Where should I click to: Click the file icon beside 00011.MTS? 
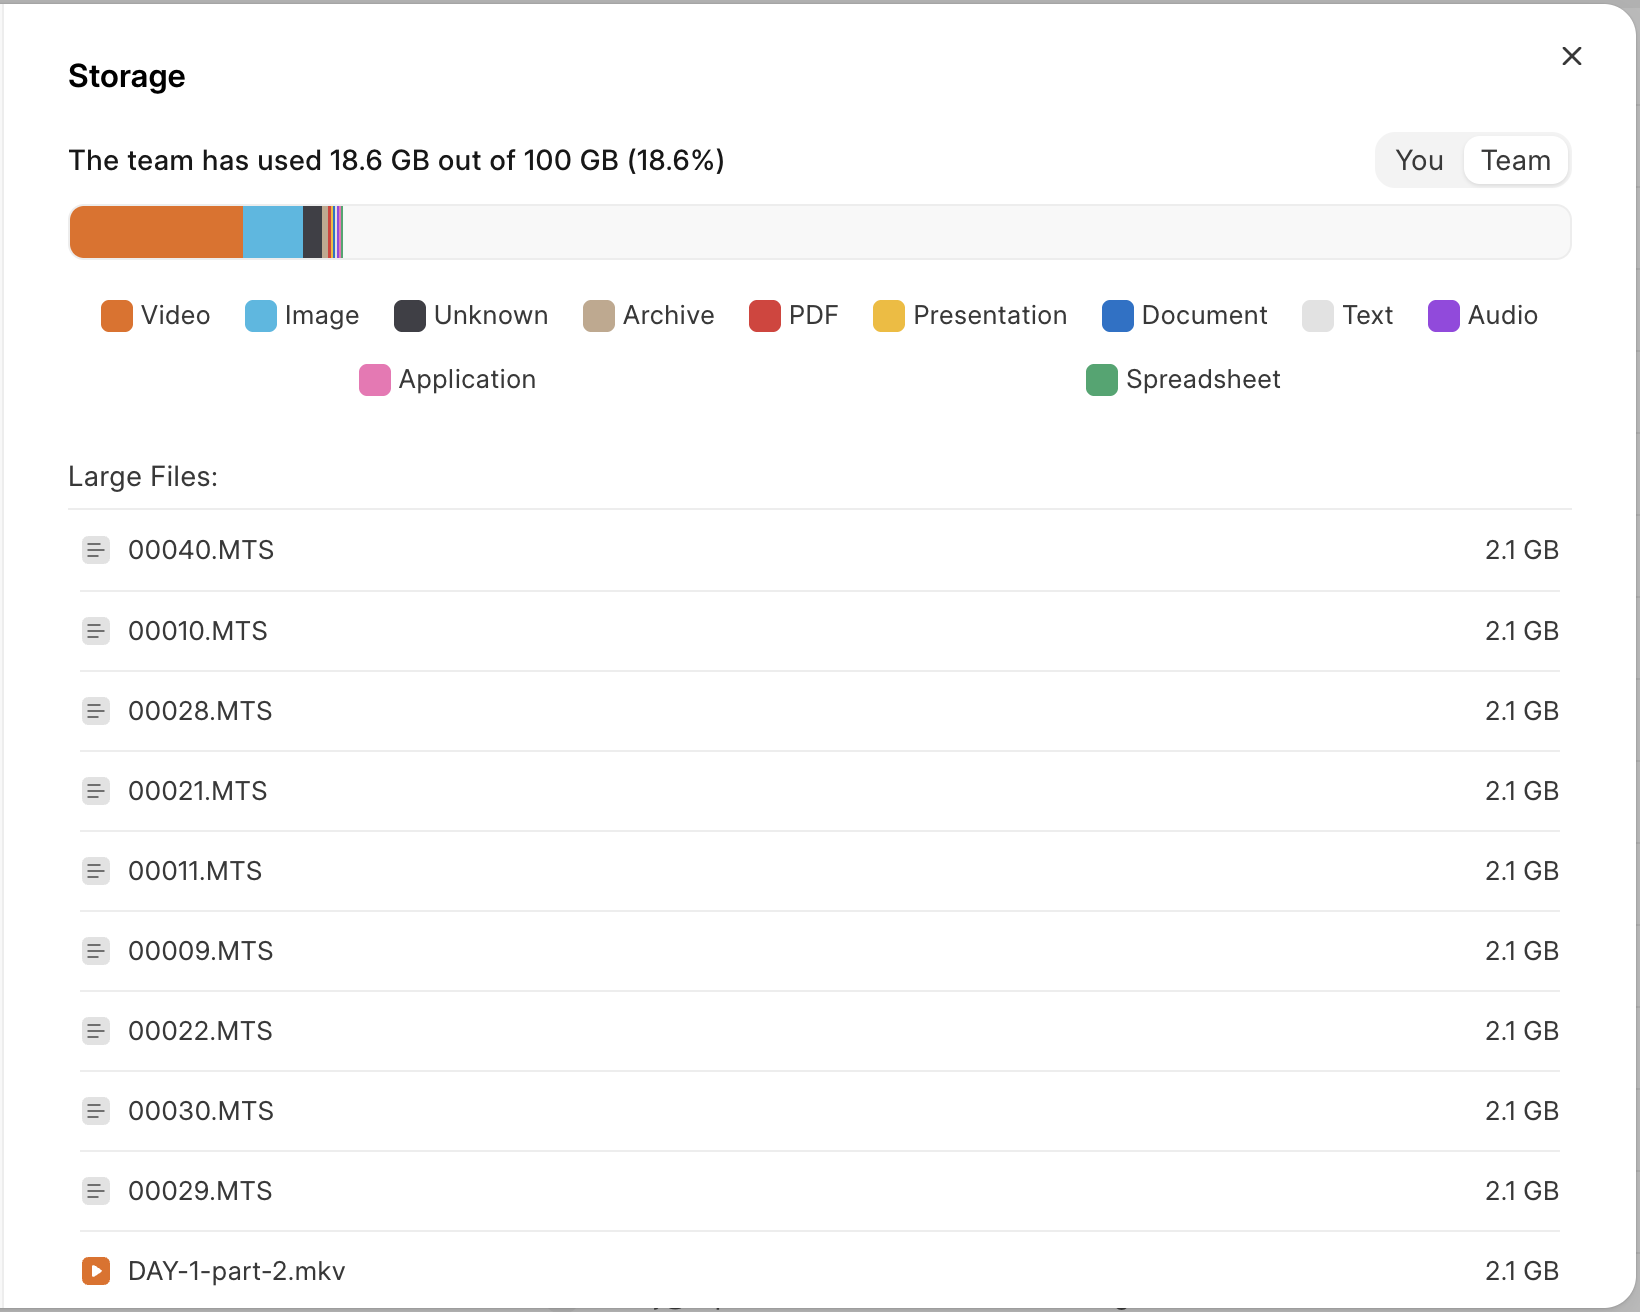coord(96,871)
